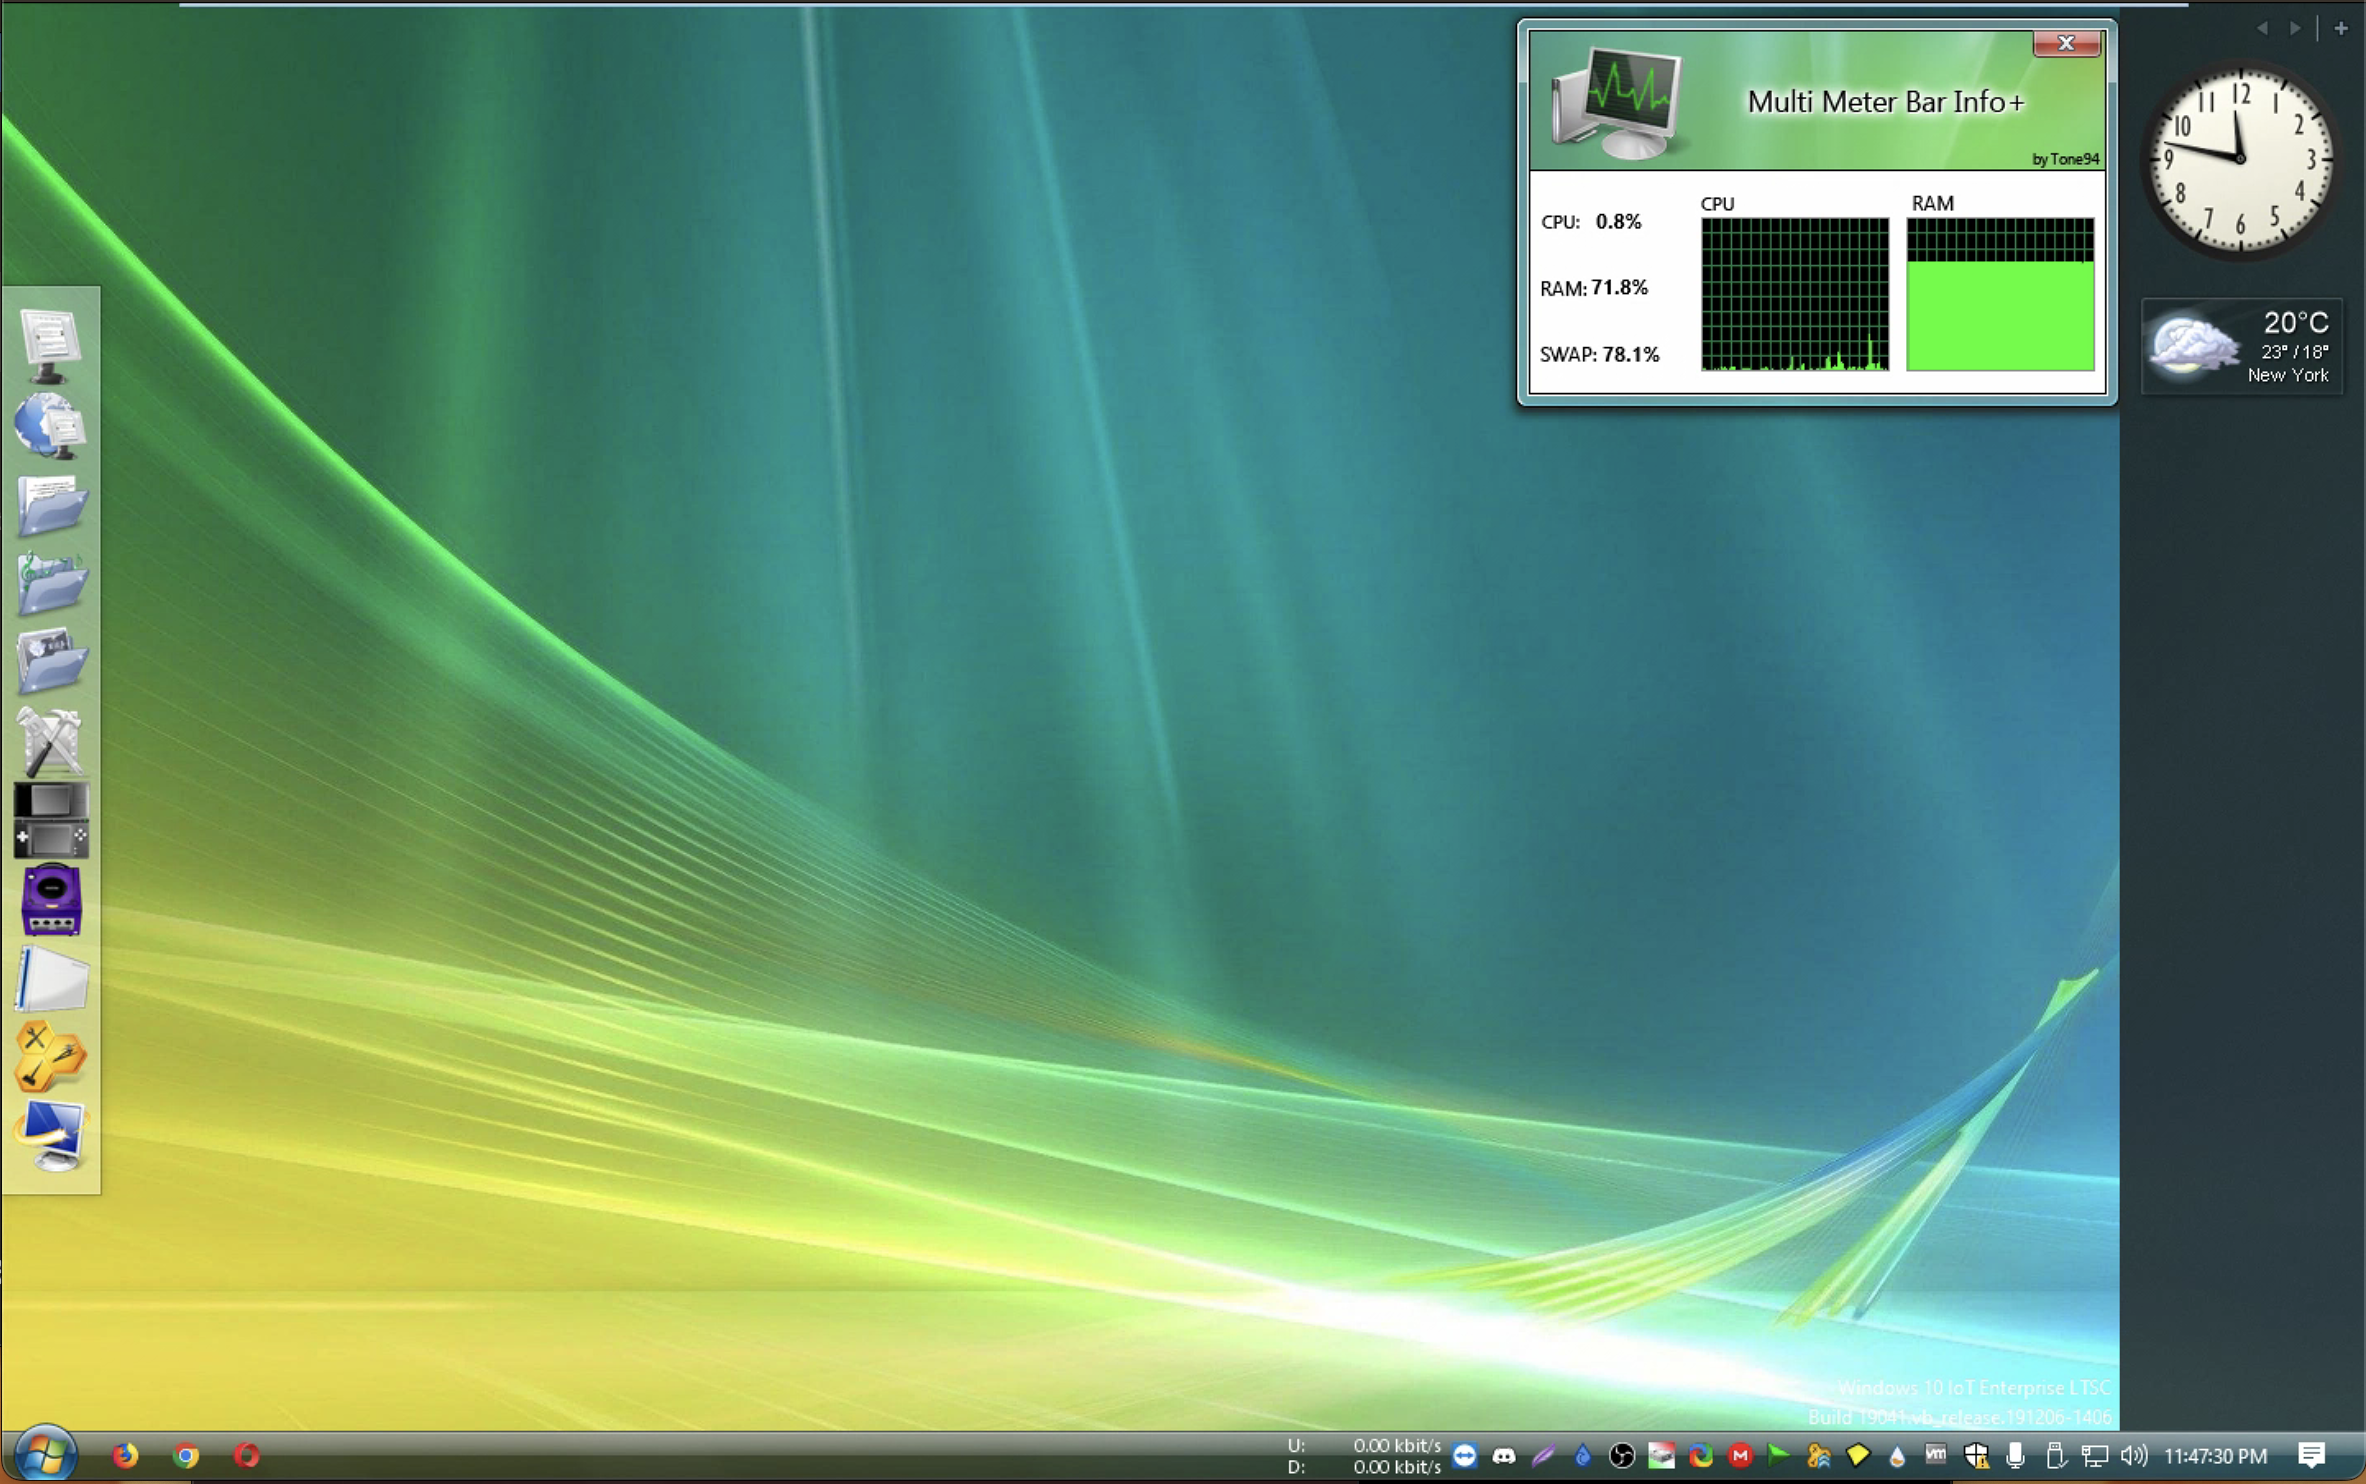Screen dimensions: 2366x1484
Task: Open TeamViewer tray icon
Action: pos(1464,1456)
